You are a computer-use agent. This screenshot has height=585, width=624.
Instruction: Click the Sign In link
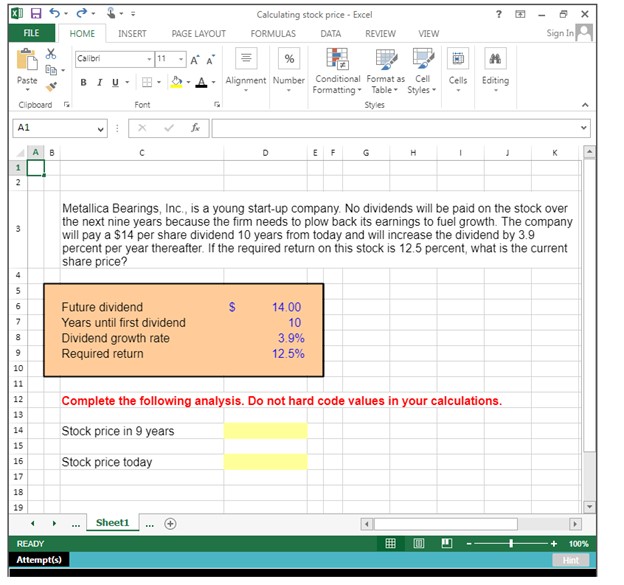(x=560, y=33)
